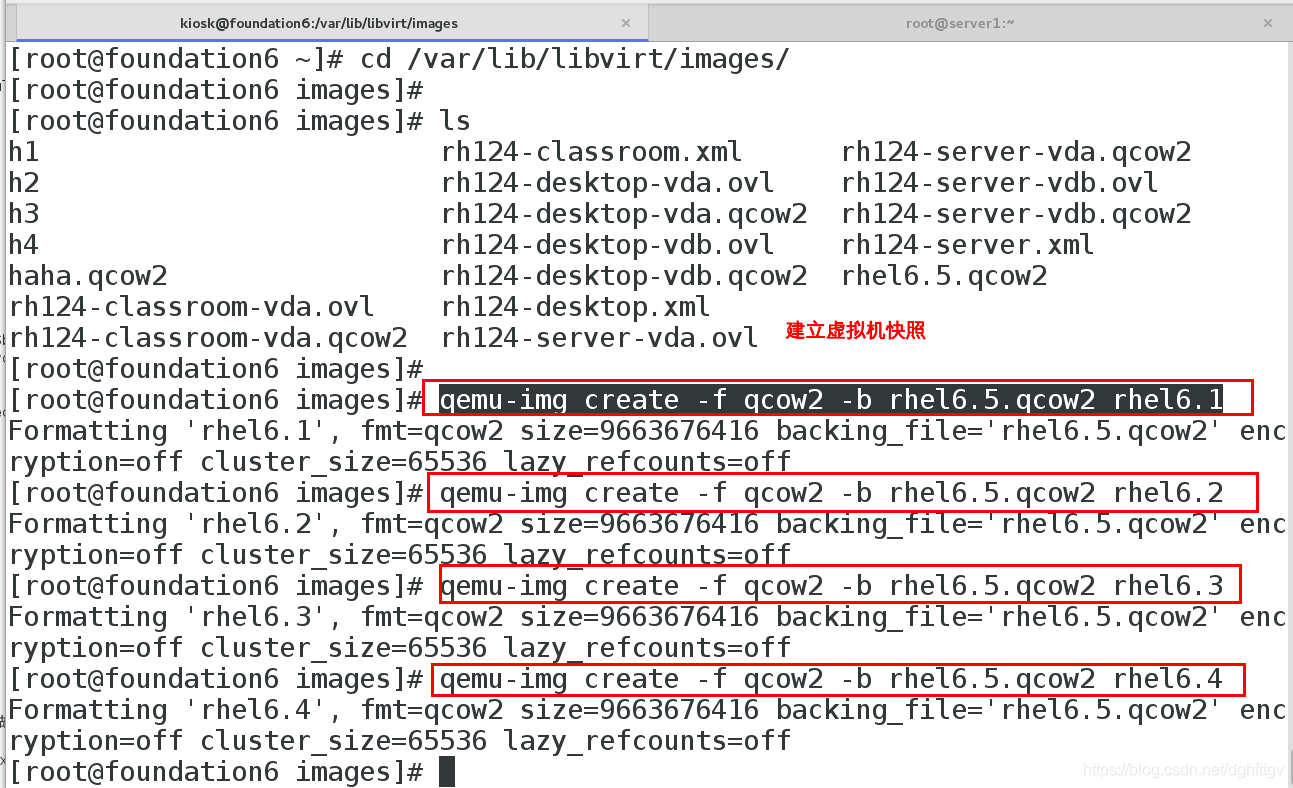Screen dimensions: 1293x788
Task: Select the file 'rh124-server-vda.qcow2'
Action: 1016,153
